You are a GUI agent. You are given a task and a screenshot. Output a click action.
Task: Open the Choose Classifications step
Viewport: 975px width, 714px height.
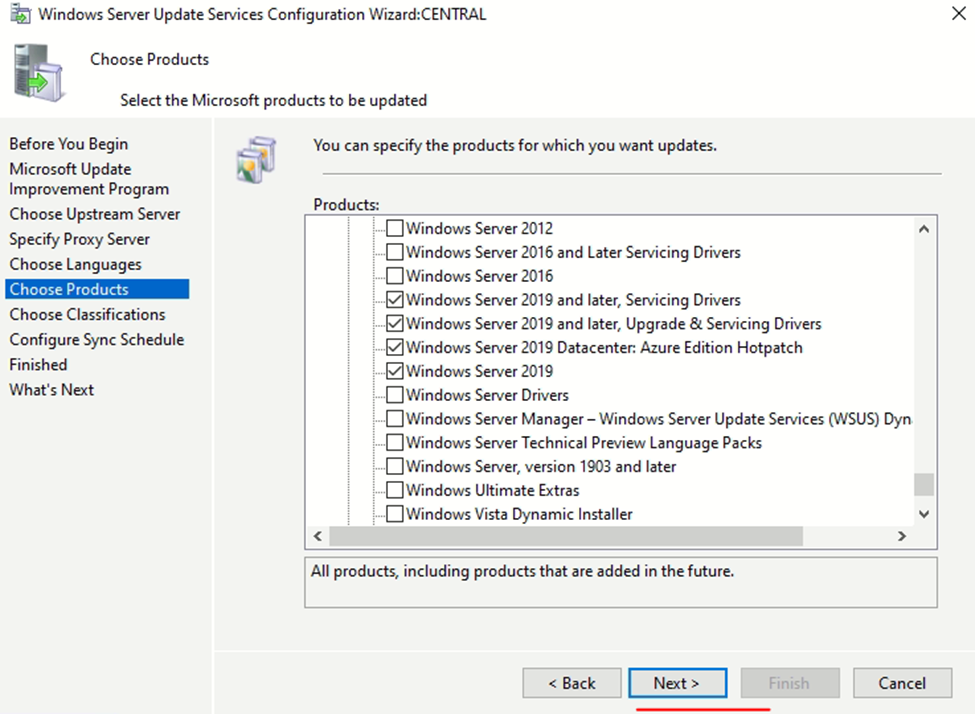pos(87,314)
